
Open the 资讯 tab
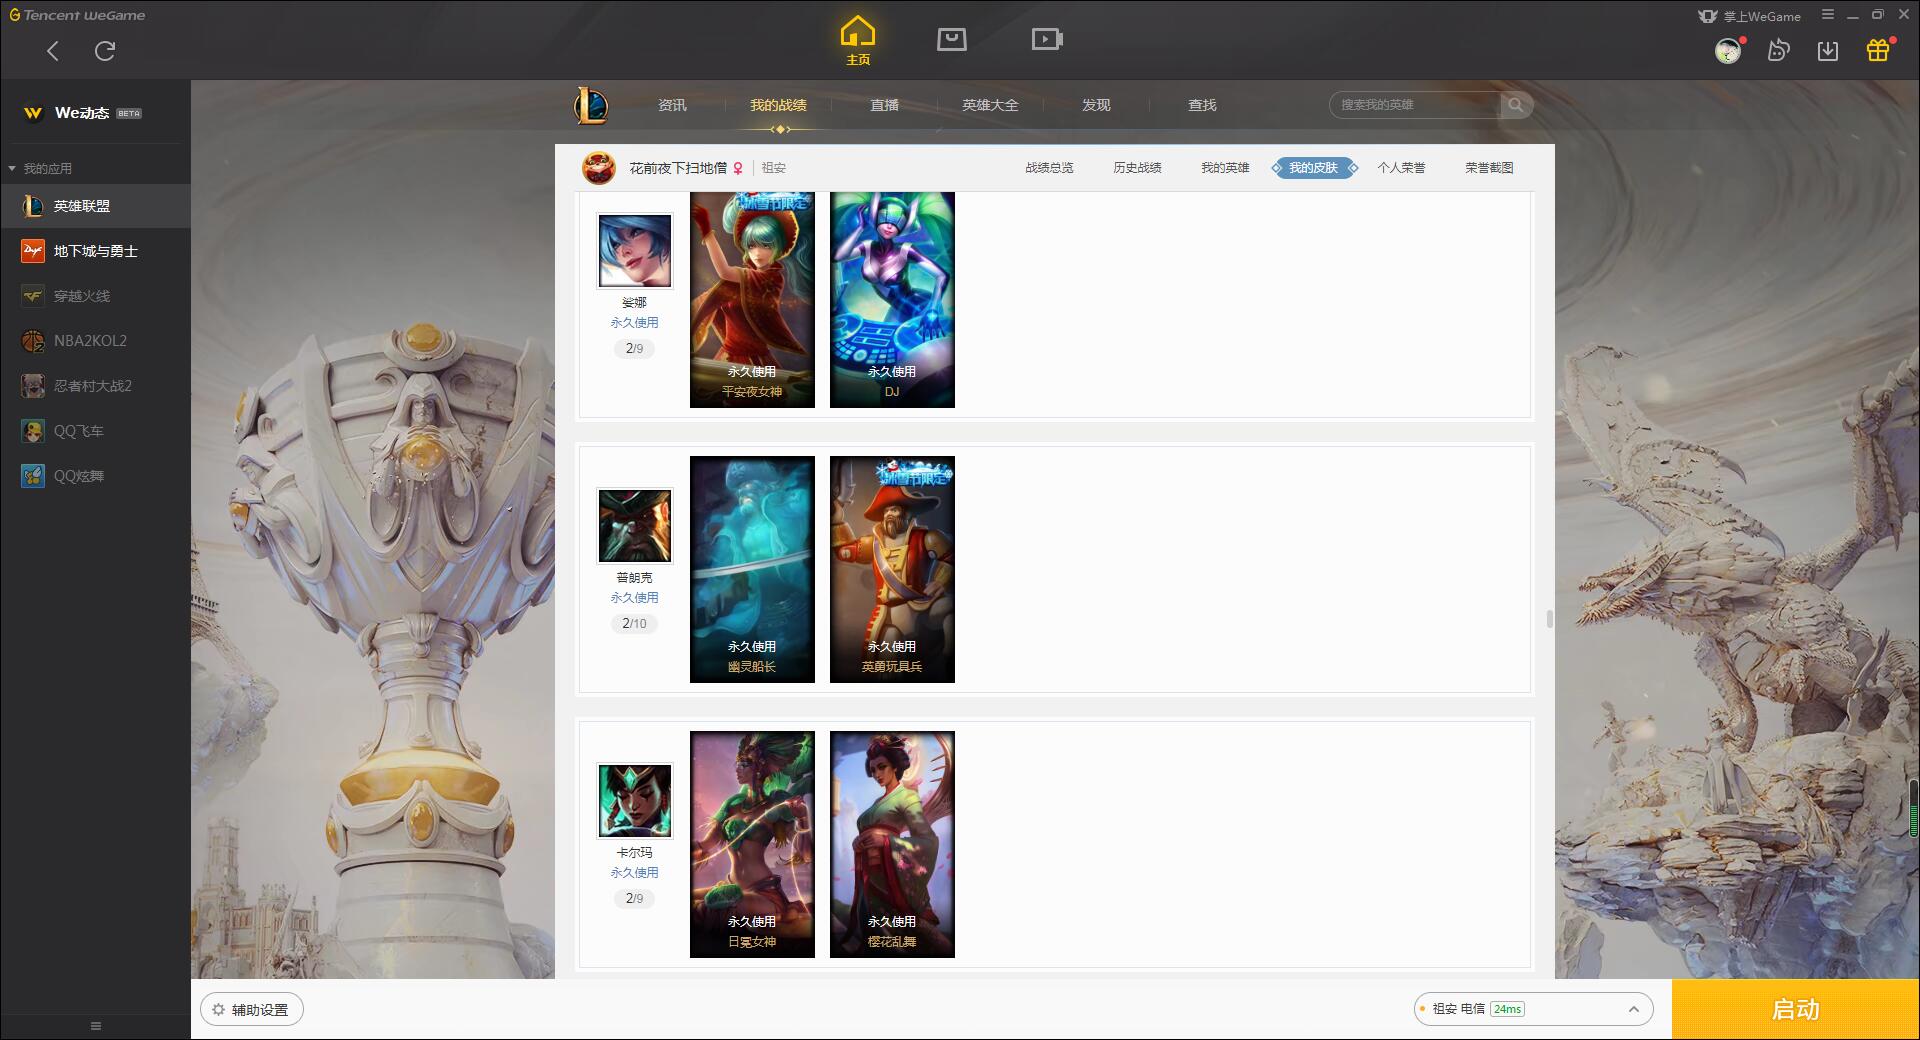(x=672, y=105)
